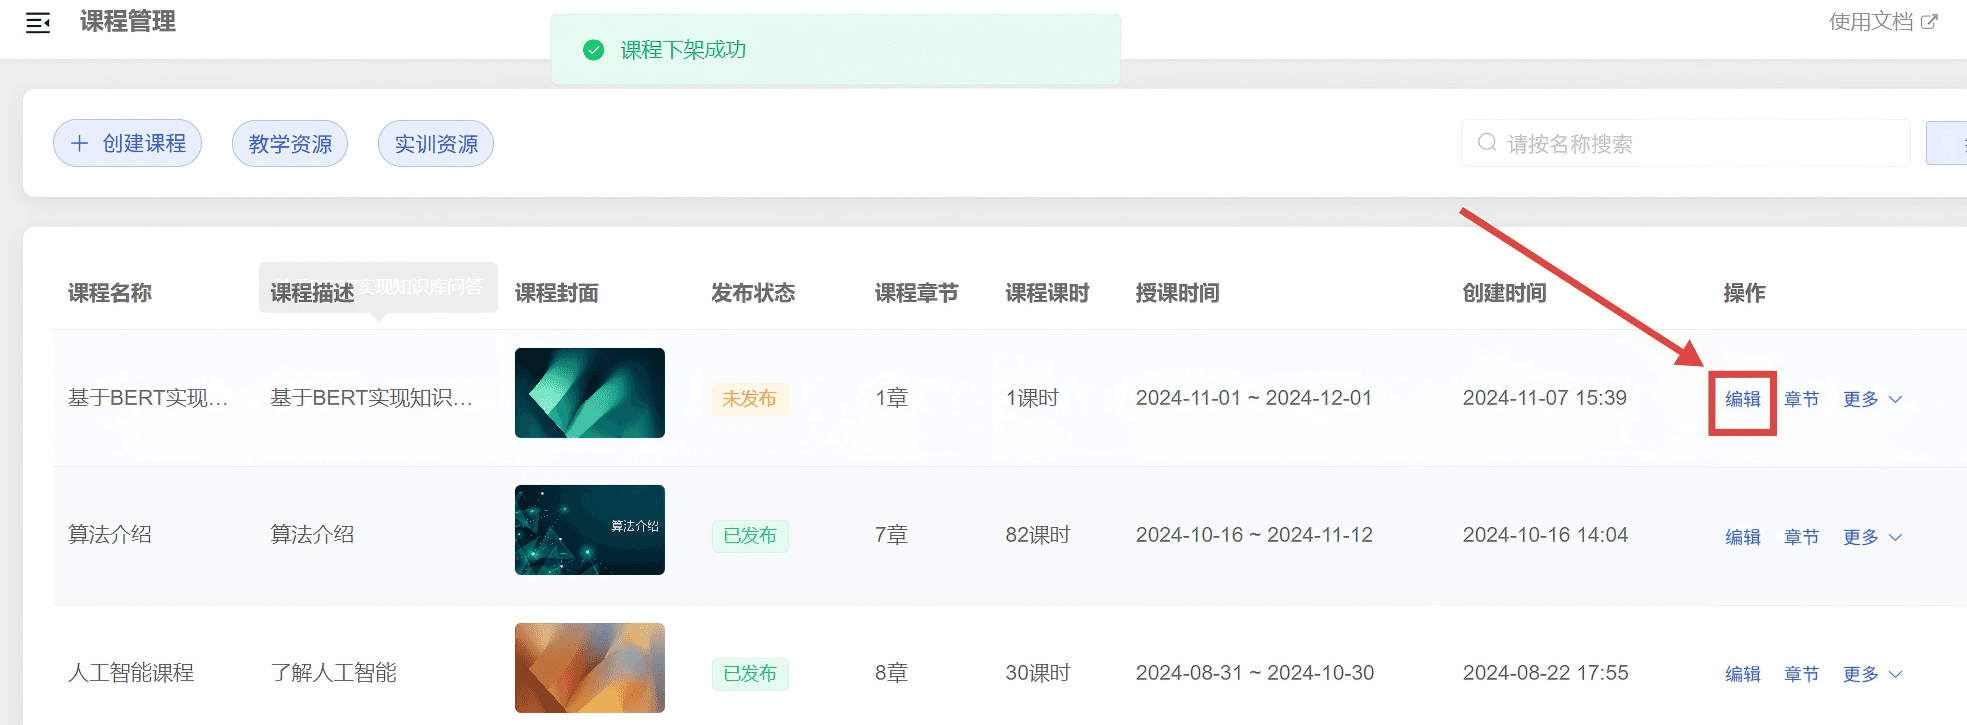Screen dimensions: 1967x725
Task: Collapse the sidebar with the hamburger icon
Action: coord(38,23)
